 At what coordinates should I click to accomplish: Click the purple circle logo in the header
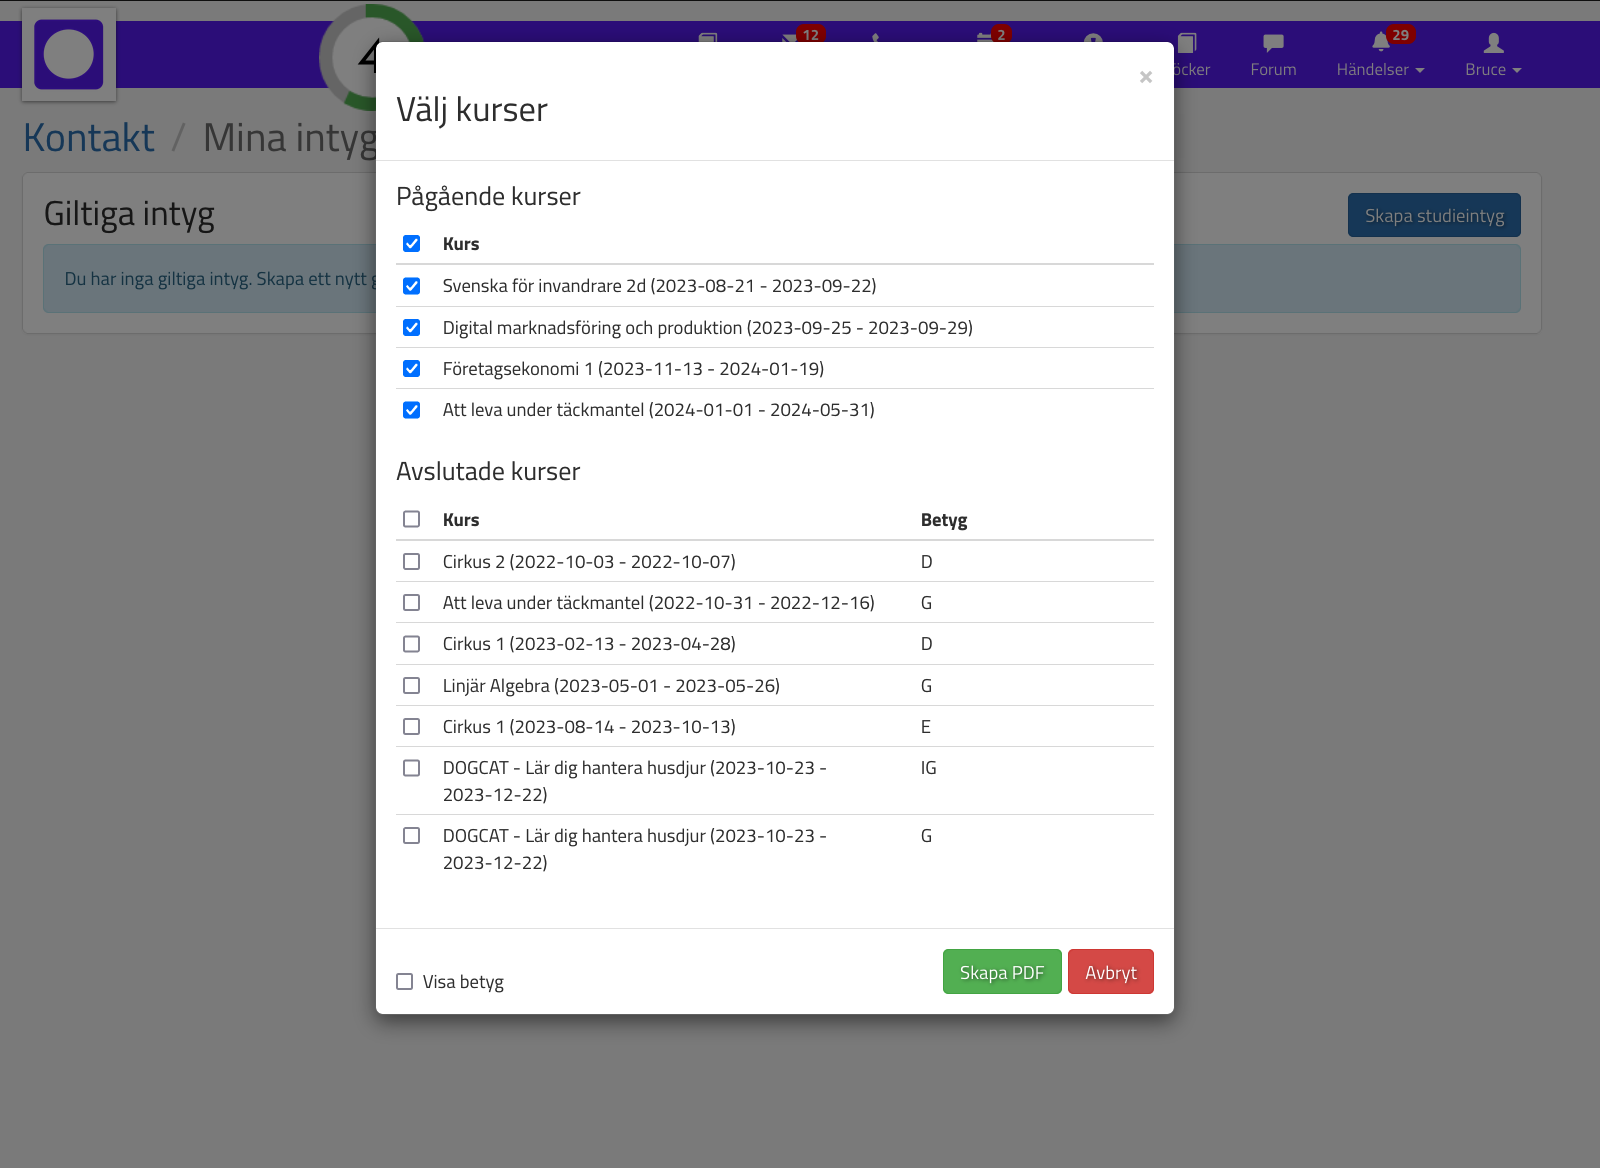click(69, 55)
